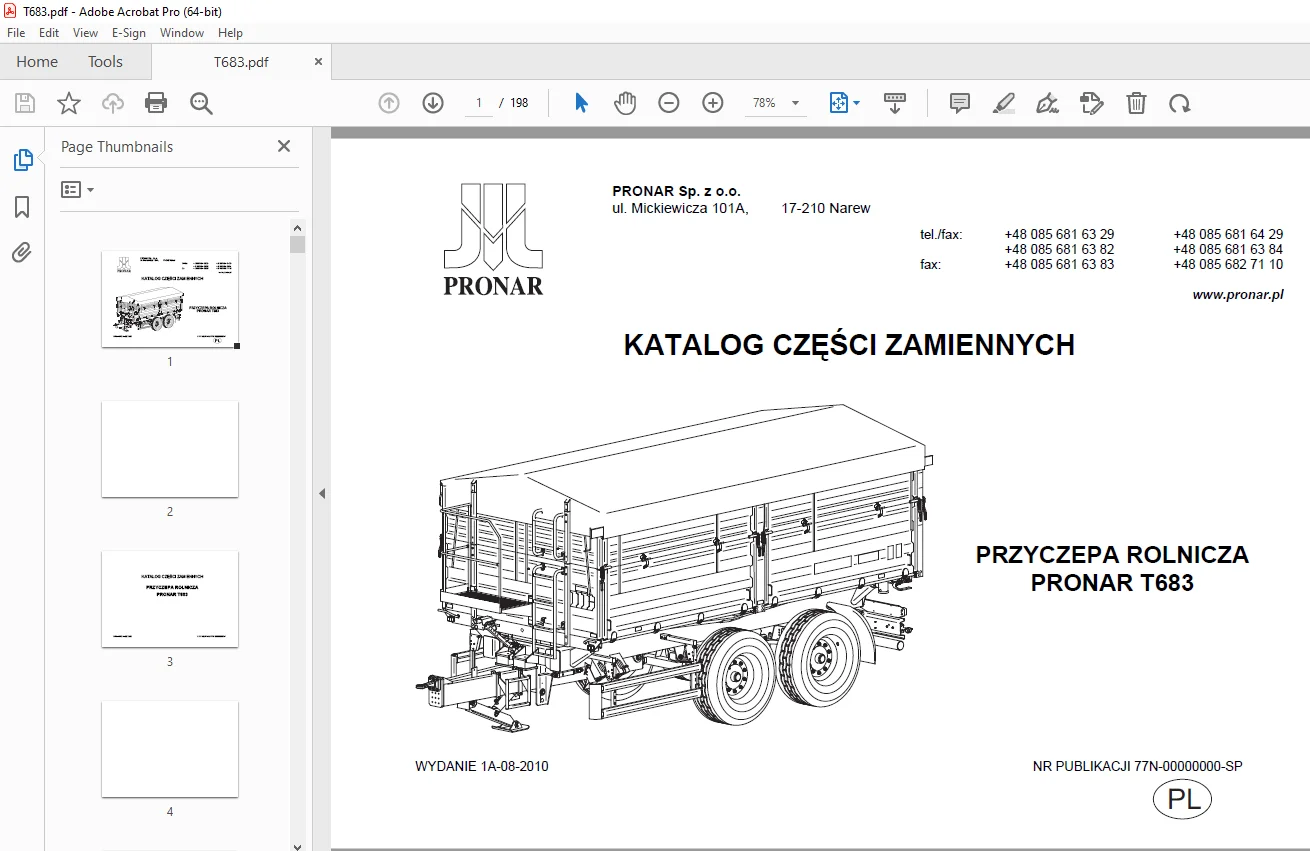Image resolution: width=1310 pixels, height=851 pixels.
Task: Click the WYDANIE 1A-08-2010 text
Action: click(482, 767)
